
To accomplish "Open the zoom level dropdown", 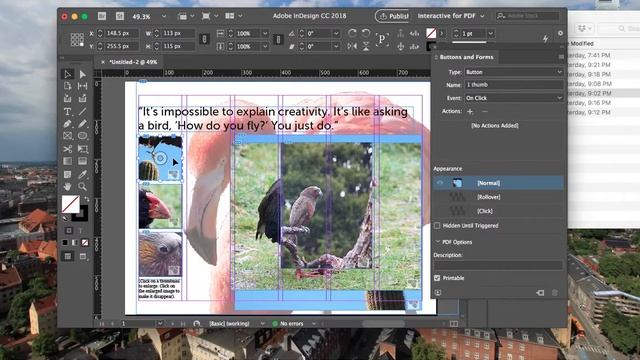I will pos(164,16).
